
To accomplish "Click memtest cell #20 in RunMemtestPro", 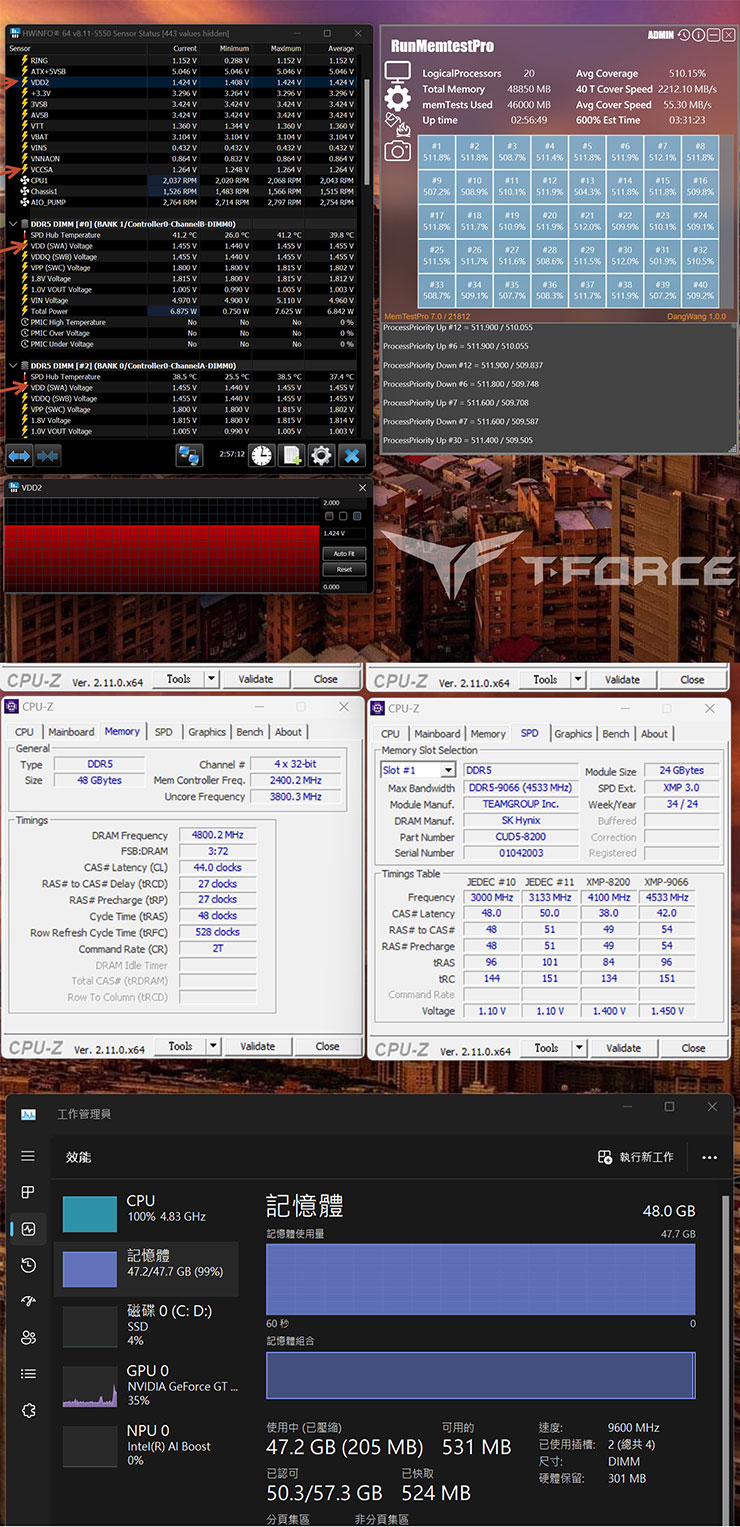I will (x=549, y=221).
